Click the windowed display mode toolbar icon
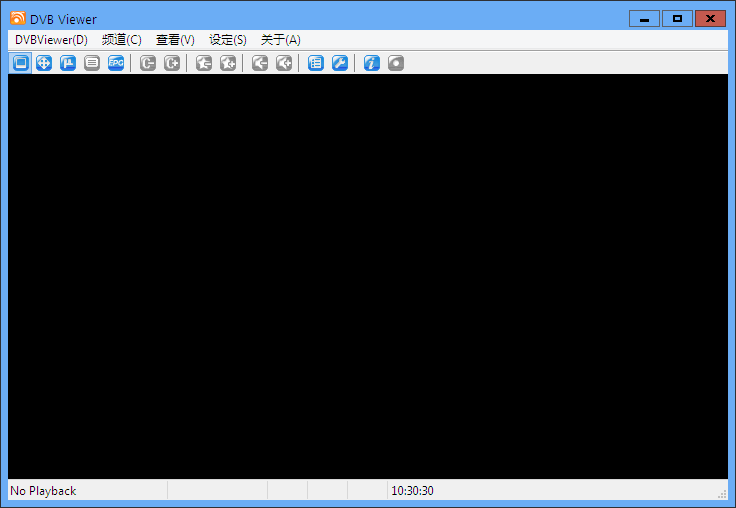This screenshot has width=736, height=508. point(20,63)
